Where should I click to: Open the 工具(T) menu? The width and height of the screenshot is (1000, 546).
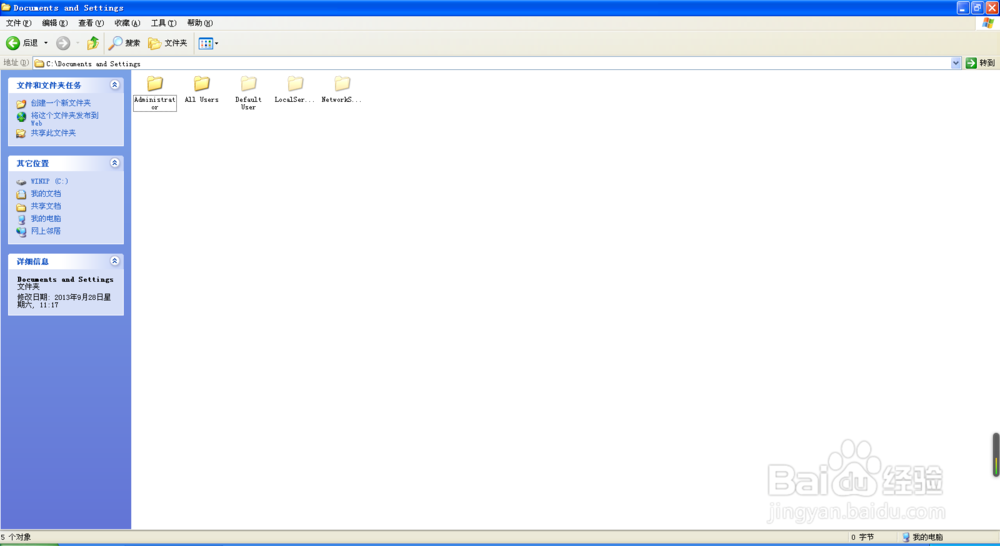(x=163, y=23)
